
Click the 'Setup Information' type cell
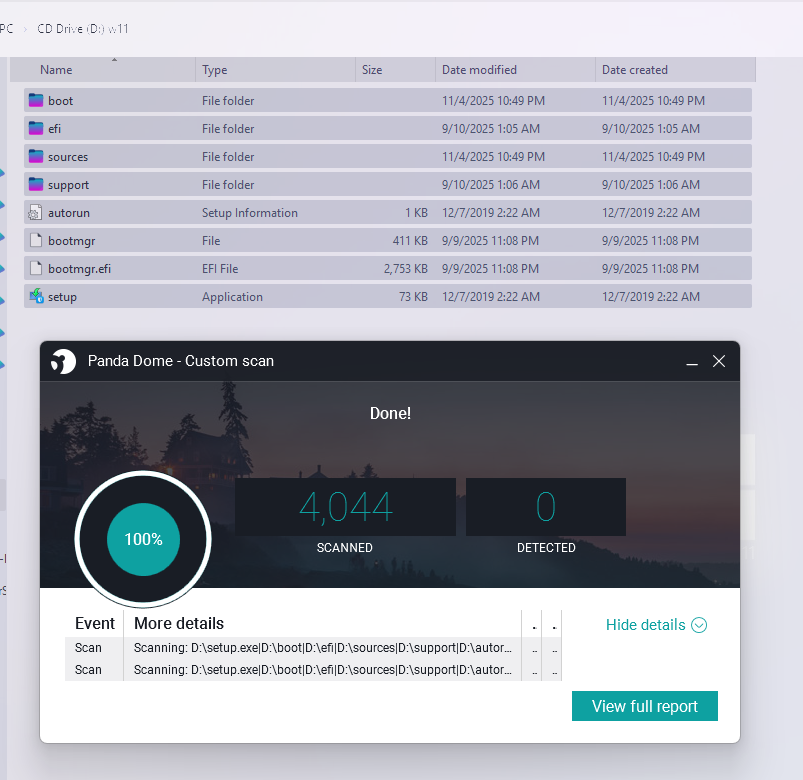249,213
